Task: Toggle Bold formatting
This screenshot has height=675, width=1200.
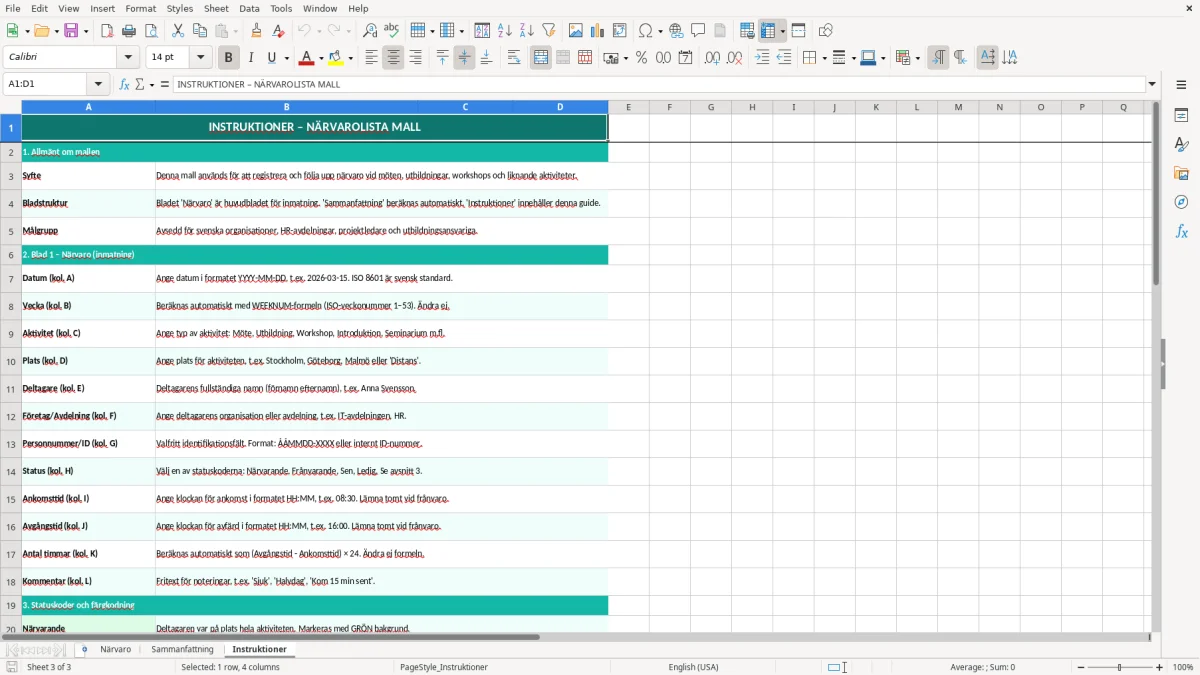Action: [228, 58]
